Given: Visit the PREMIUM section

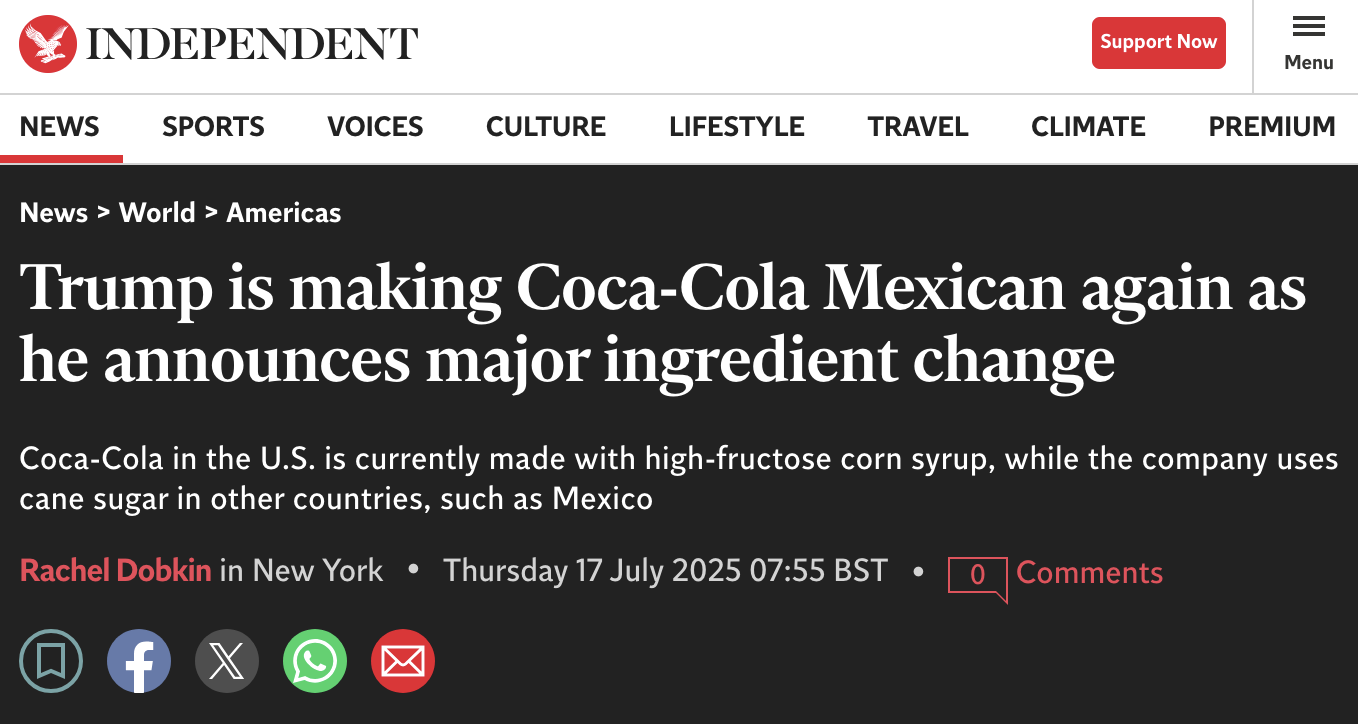Looking at the screenshot, I should click(x=1272, y=127).
